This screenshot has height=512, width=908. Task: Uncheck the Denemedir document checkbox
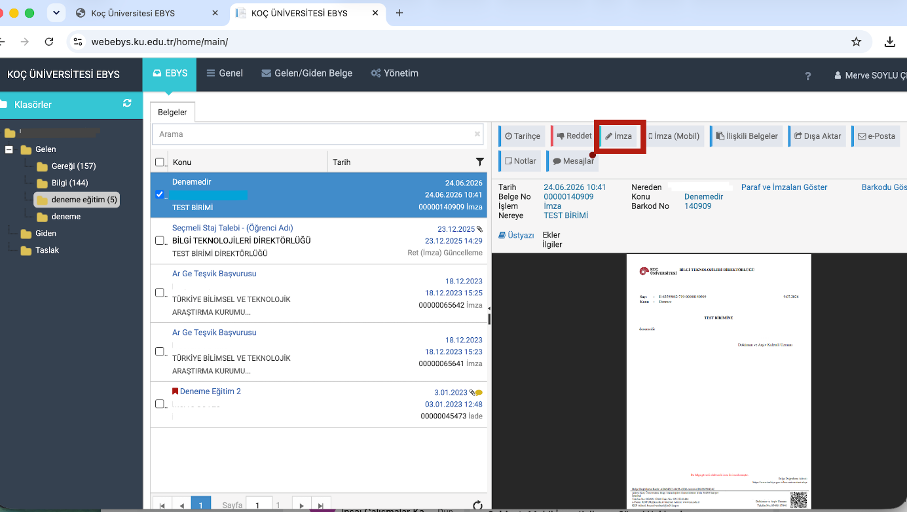160,195
